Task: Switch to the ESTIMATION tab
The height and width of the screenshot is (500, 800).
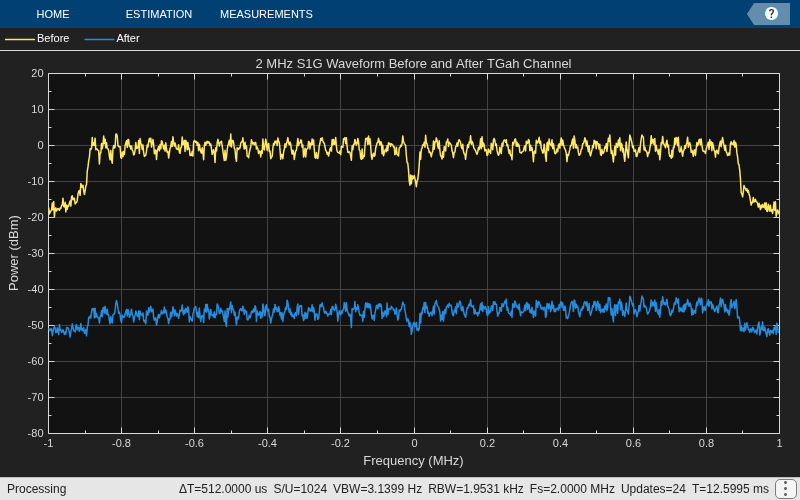Action: coord(159,14)
